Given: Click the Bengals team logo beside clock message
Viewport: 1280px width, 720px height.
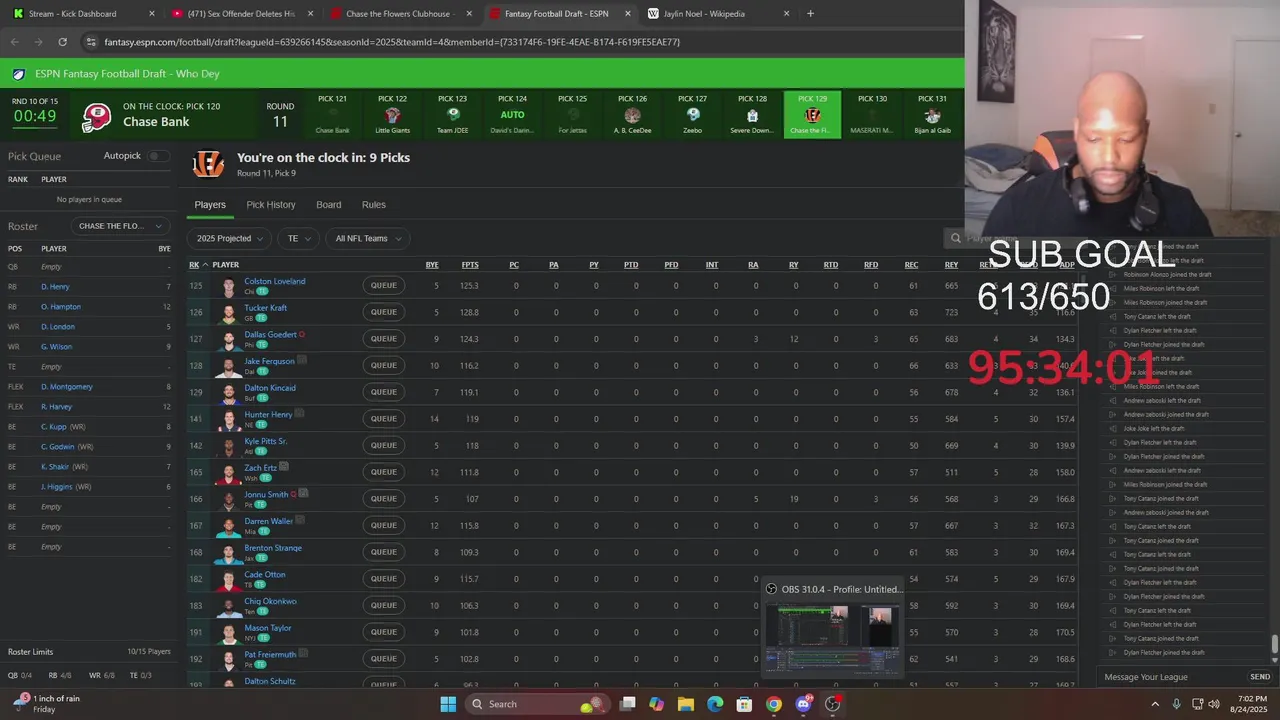Looking at the screenshot, I should pos(208,165).
